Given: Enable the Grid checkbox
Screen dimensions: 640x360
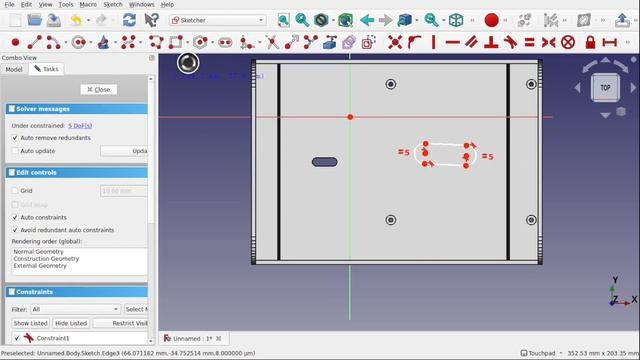Looking at the screenshot, I should point(15,191).
